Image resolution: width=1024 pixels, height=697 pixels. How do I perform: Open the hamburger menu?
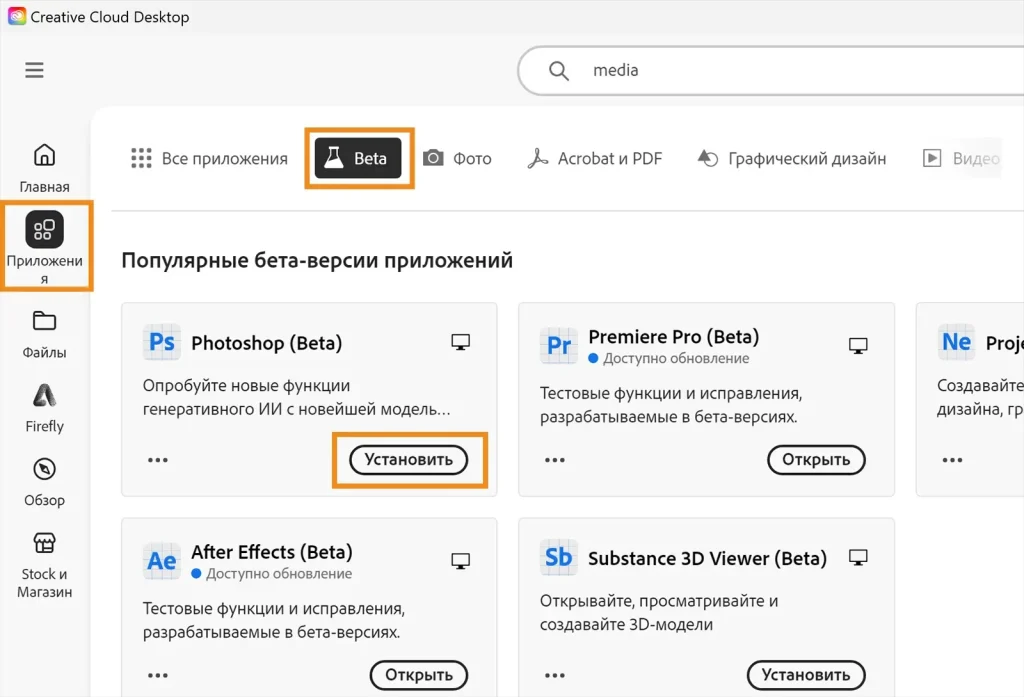[x=35, y=70]
